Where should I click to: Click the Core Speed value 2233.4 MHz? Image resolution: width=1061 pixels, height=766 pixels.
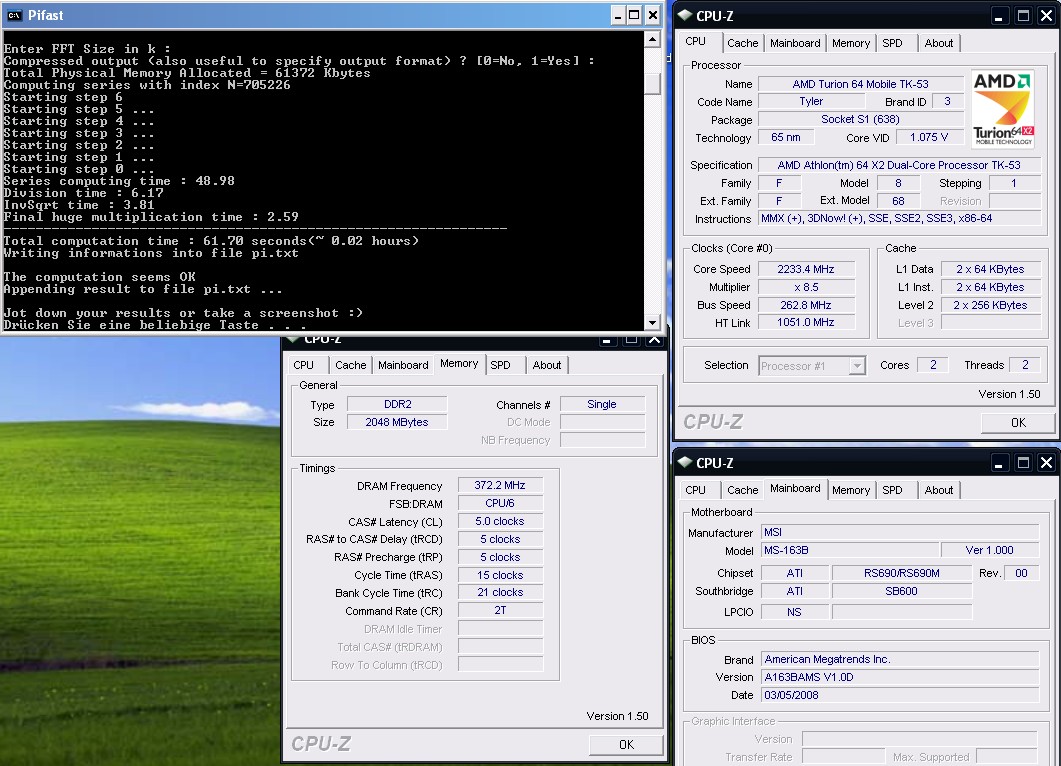tap(806, 269)
